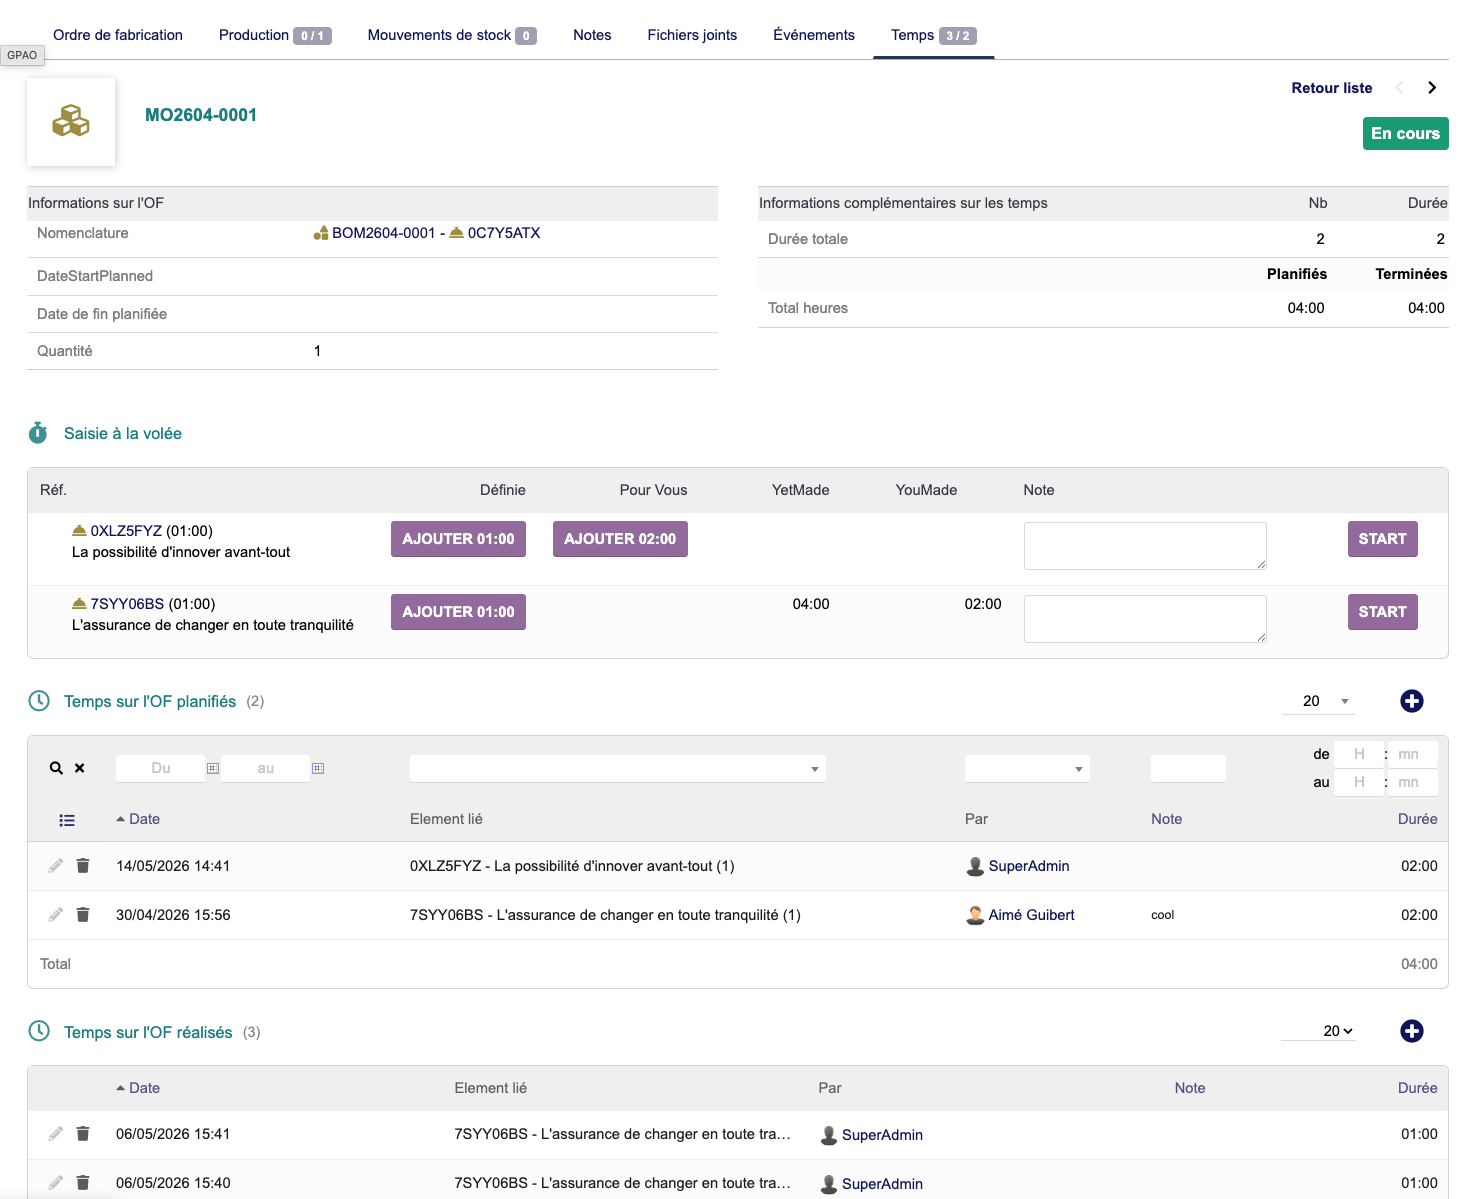
Task: Open the start date calendar picker icon
Action: [x=213, y=768]
